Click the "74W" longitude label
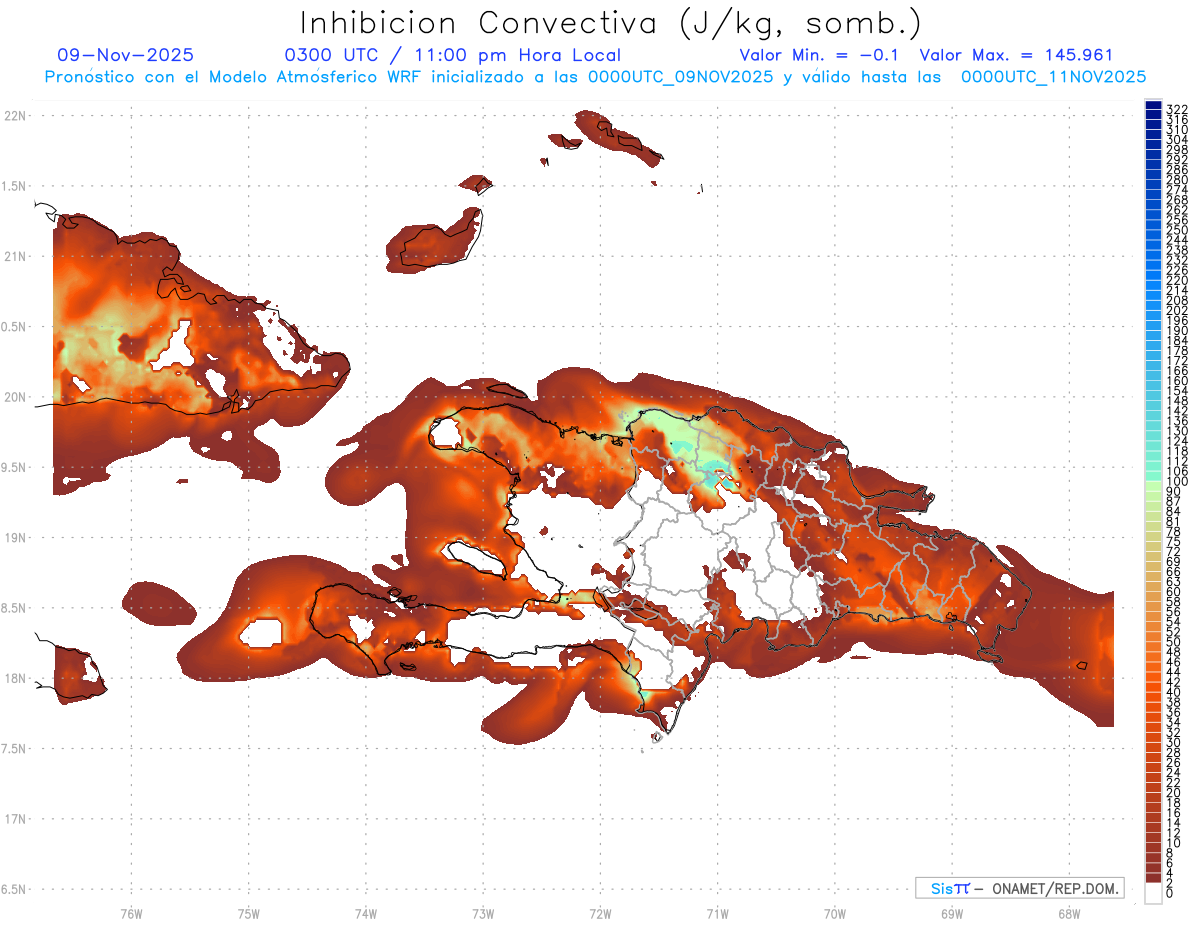 click(x=366, y=912)
